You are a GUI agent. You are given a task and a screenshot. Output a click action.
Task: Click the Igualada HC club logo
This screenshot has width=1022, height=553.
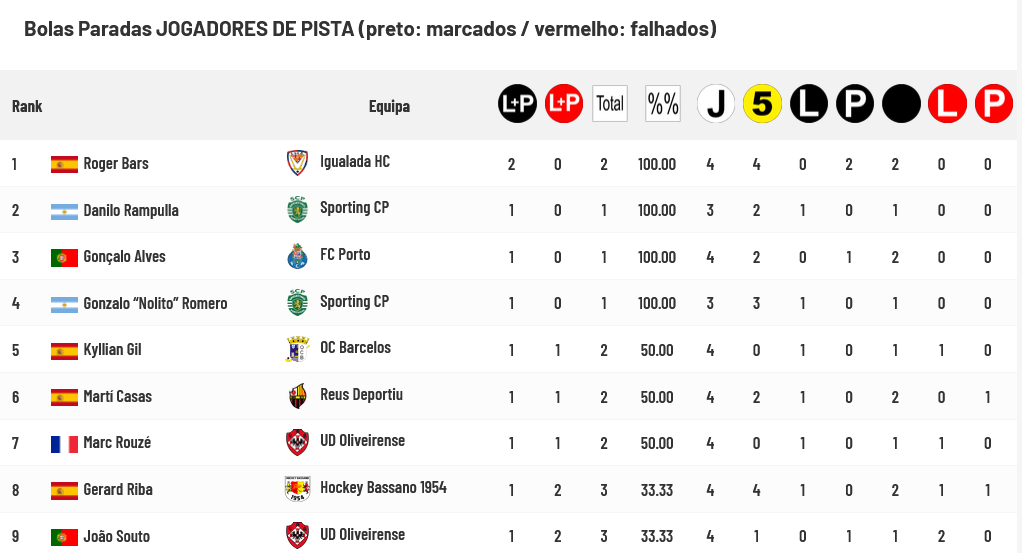point(296,162)
